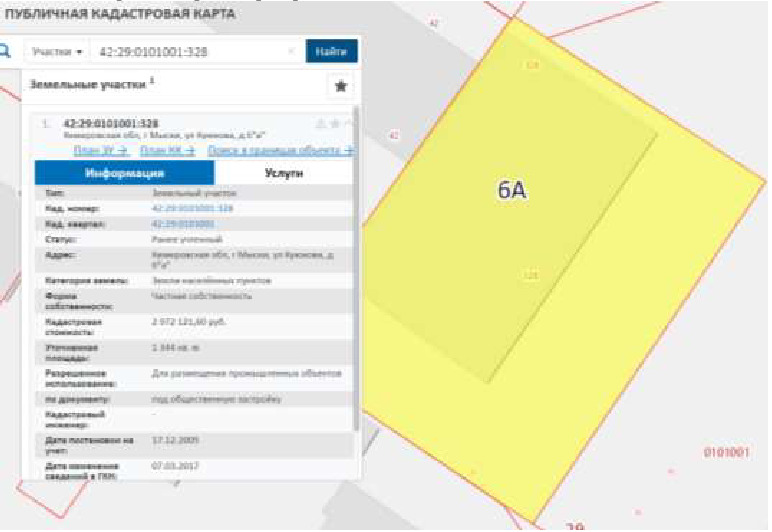Clear the search field with the X

click(x=291, y=51)
